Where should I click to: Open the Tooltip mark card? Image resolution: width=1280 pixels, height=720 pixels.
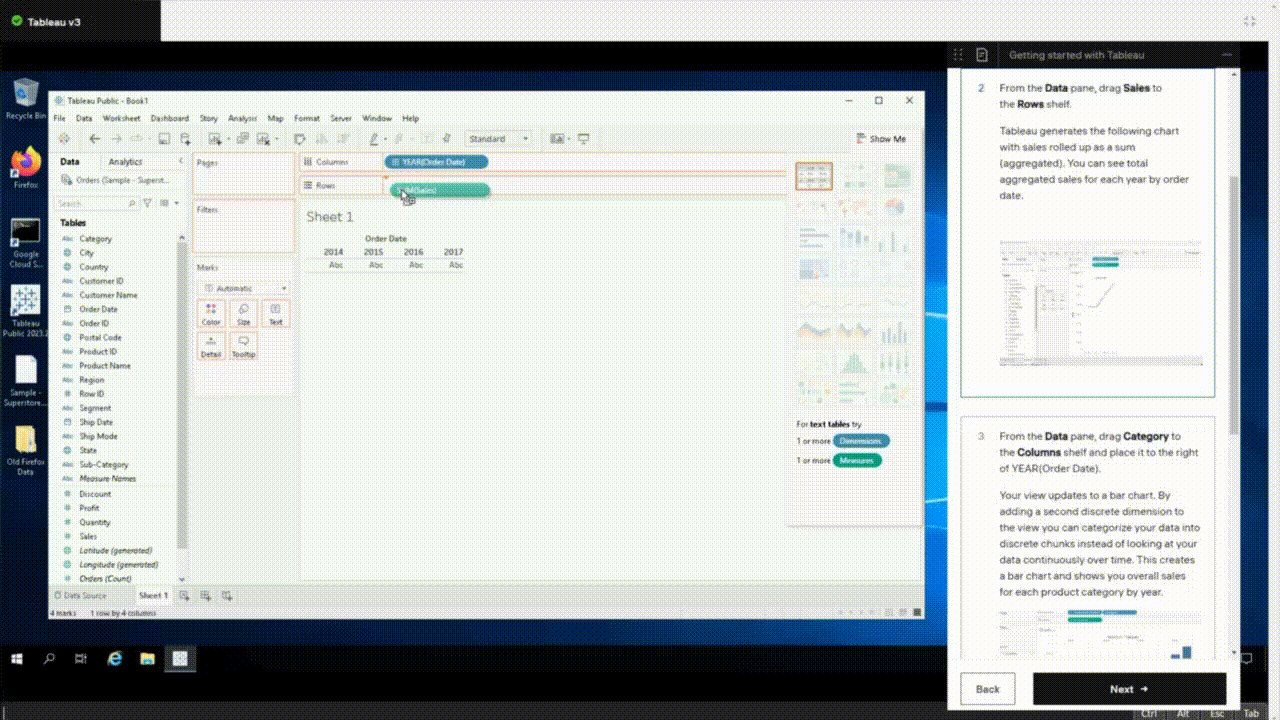tap(243, 346)
